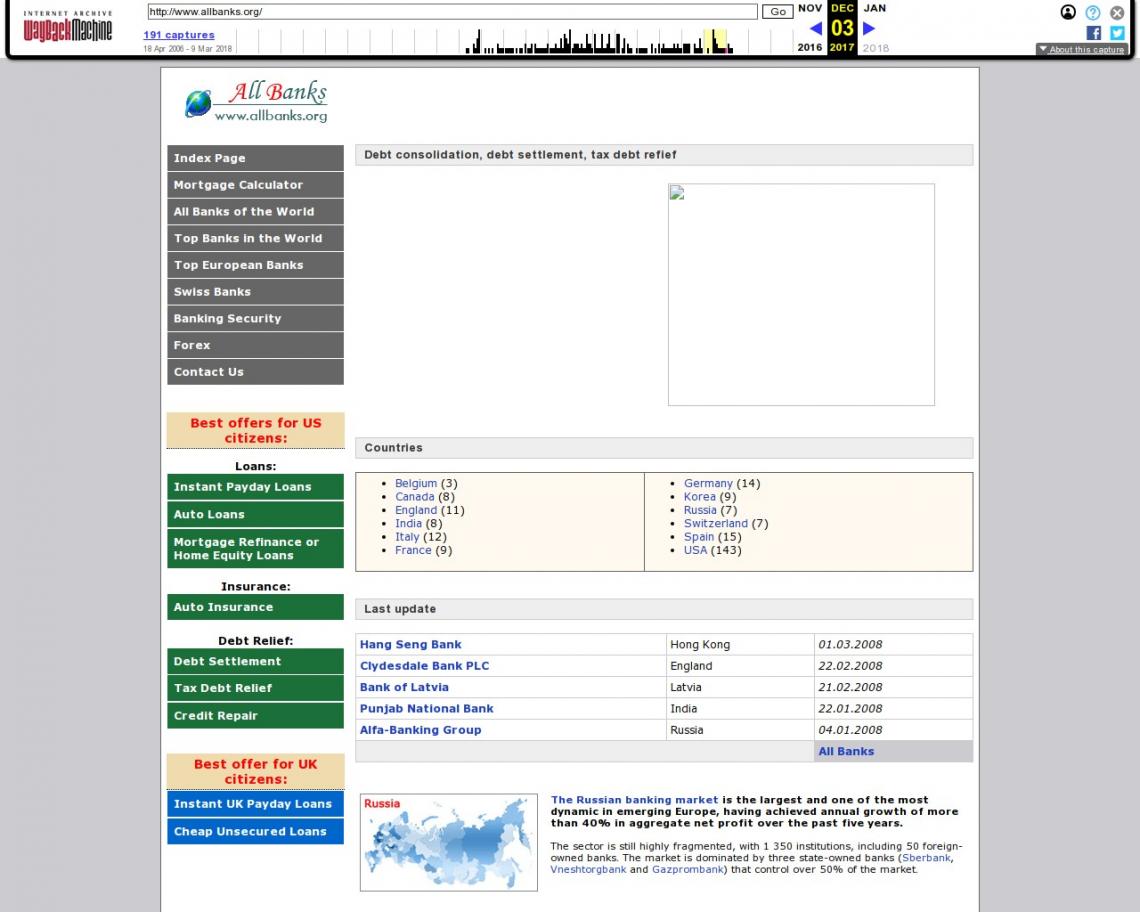Open Germany country link
Image resolution: width=1140 pixels, height=912 pixels.
[x=708, y=484]
